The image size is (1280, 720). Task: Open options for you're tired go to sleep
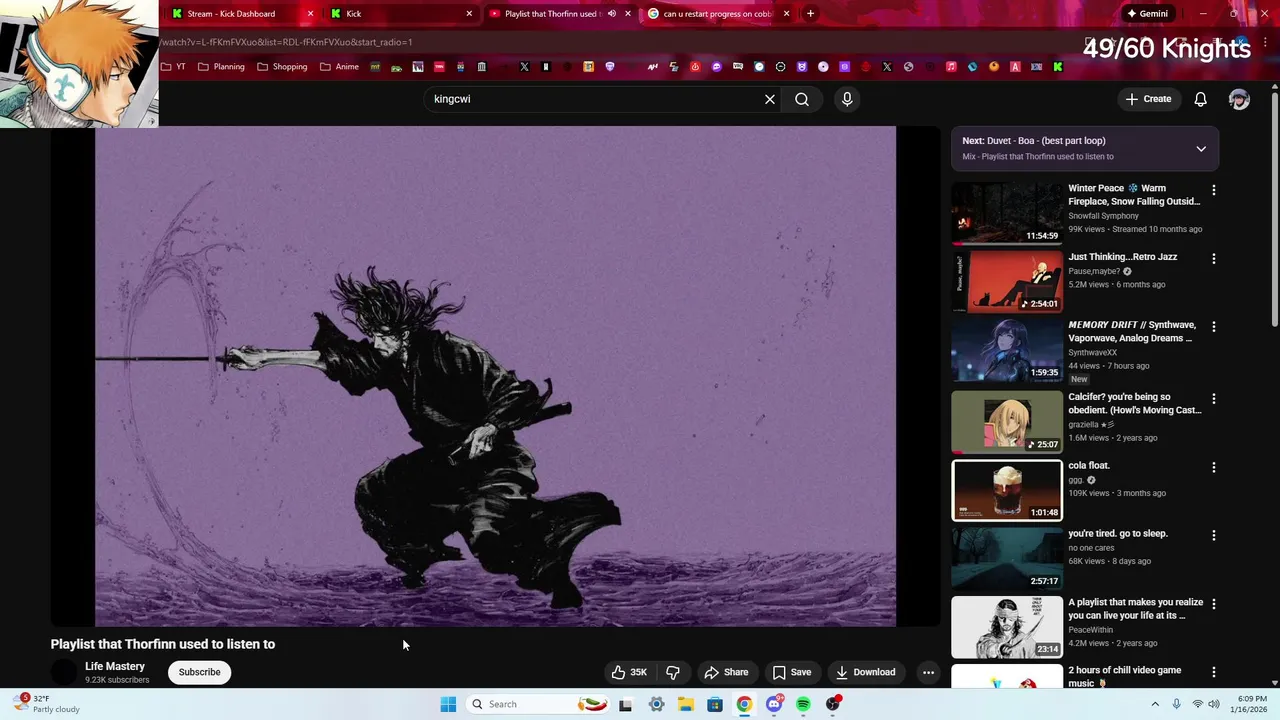click(1214, 535)
